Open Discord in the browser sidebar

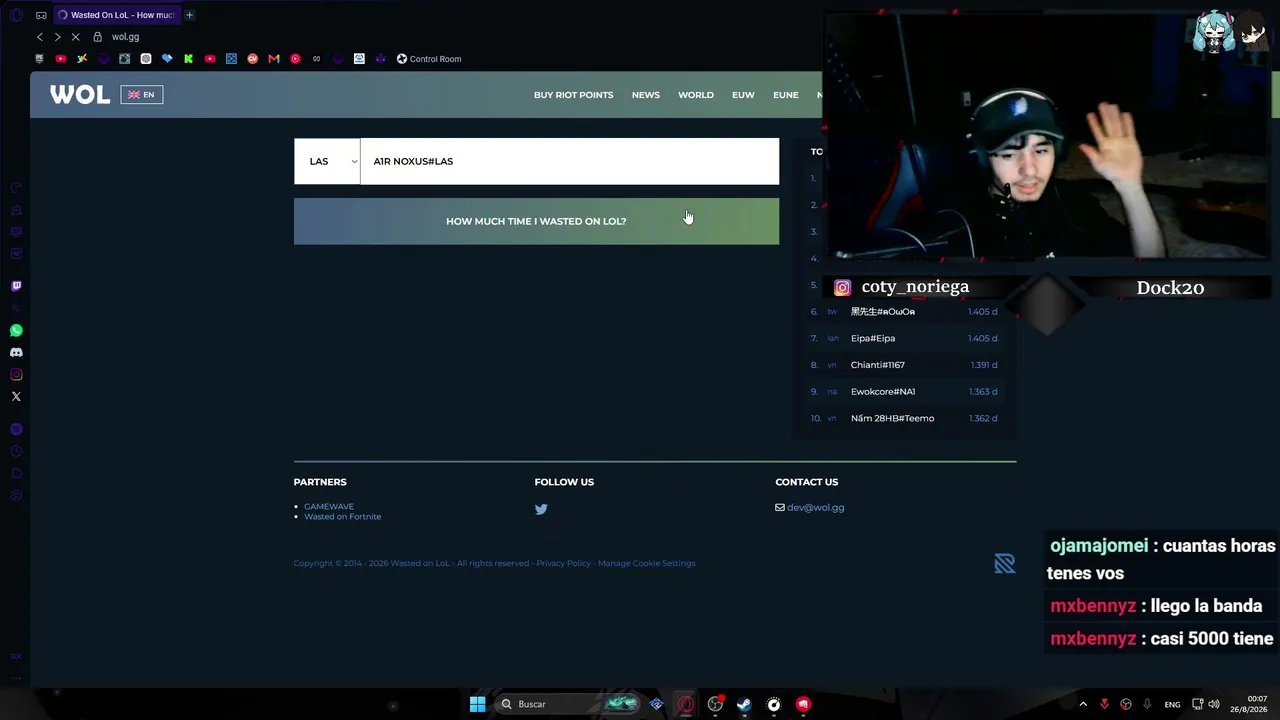(16, 352)
